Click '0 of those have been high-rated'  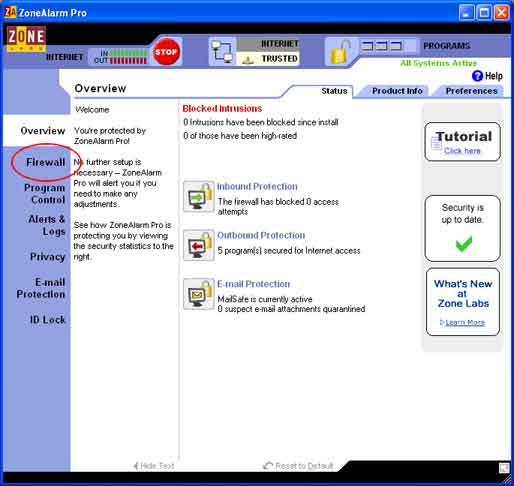tap(240, 136)
